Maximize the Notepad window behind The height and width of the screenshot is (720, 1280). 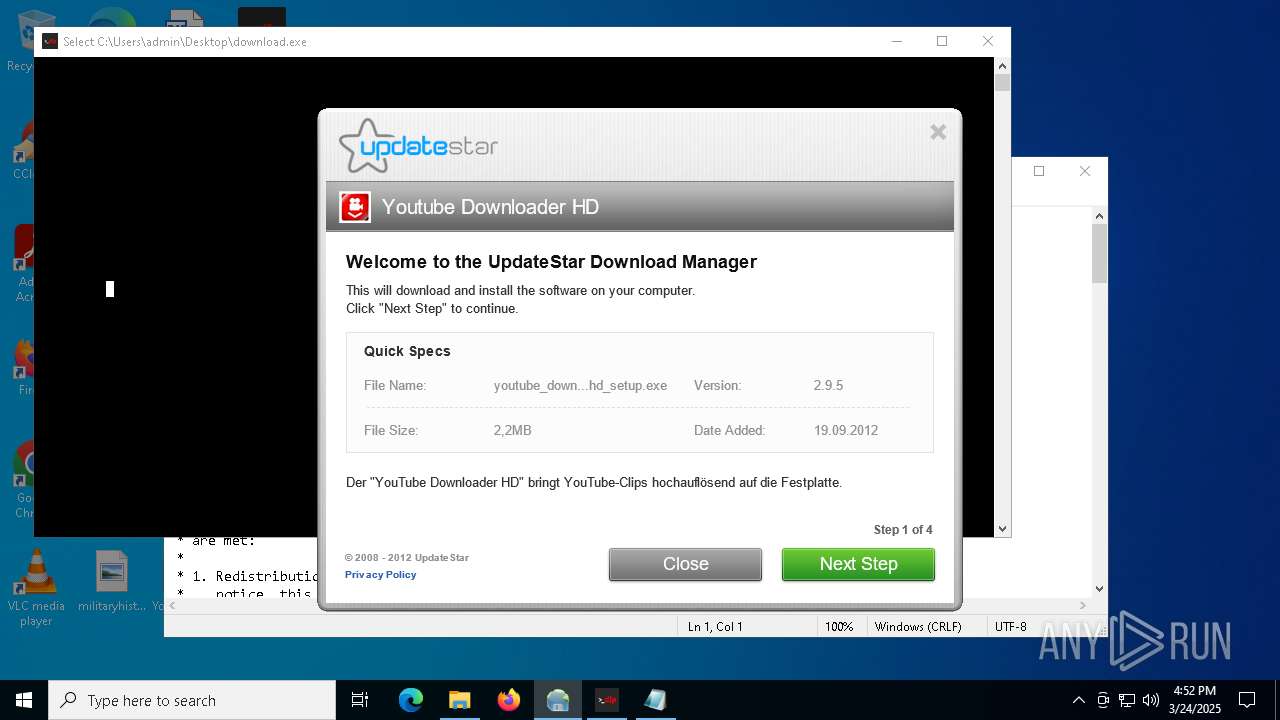pos(1039,171)
